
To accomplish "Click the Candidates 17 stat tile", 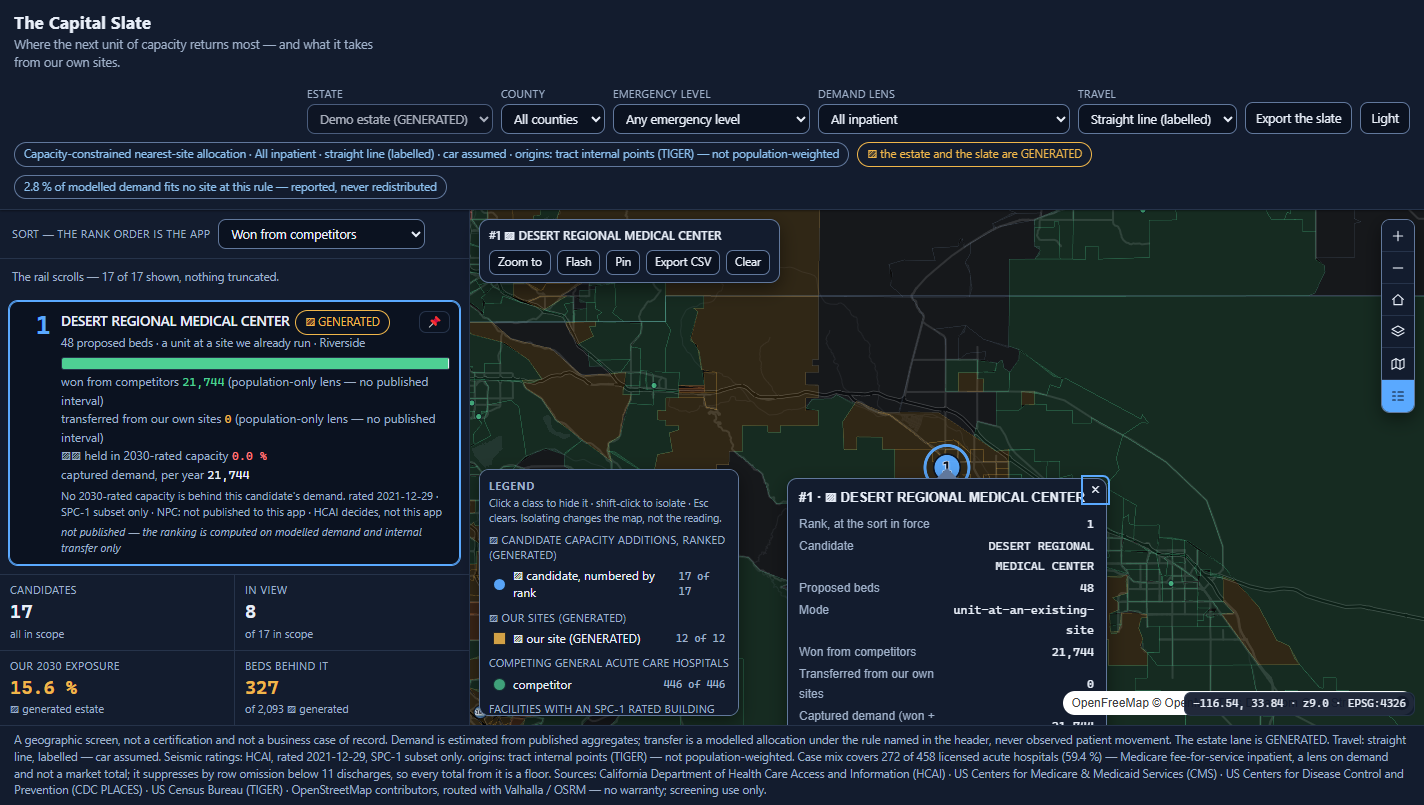I will tap(117, 612).
